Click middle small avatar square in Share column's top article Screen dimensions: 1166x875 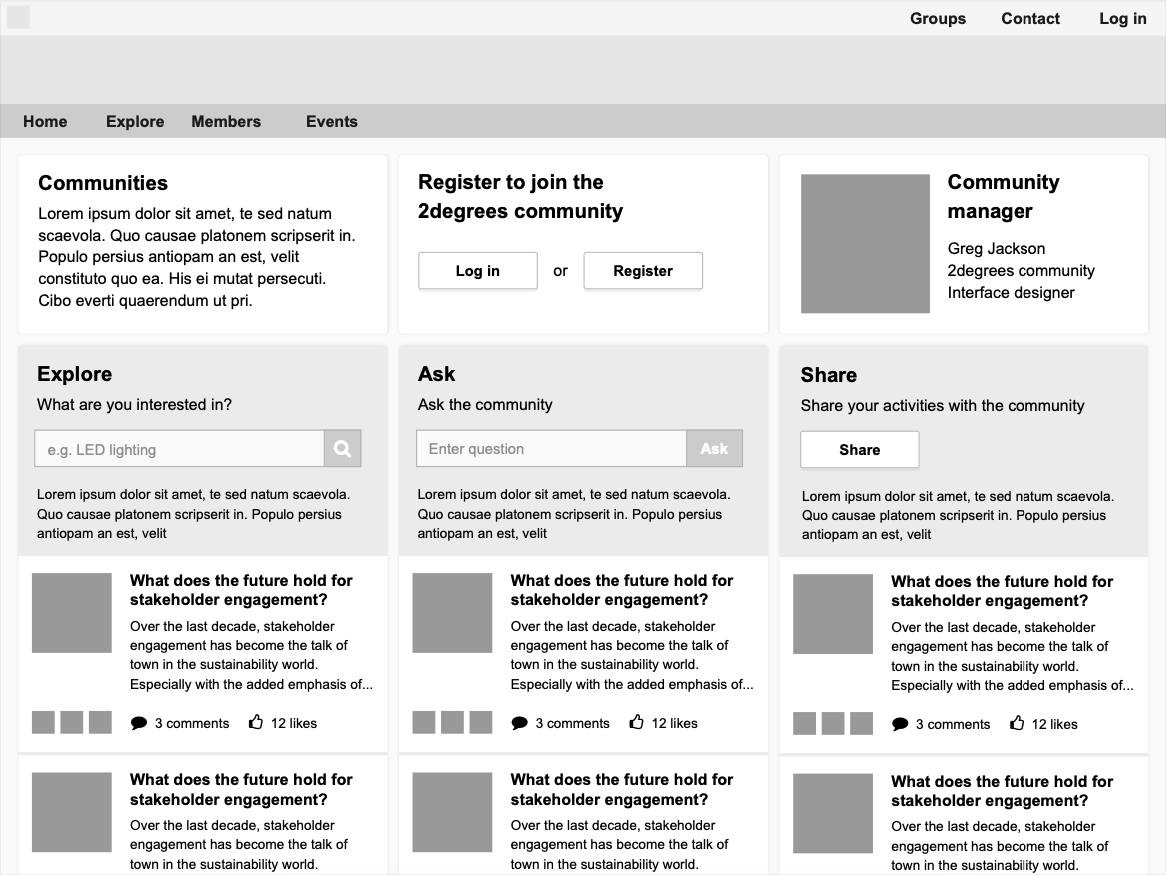click(x=833, y=723)
